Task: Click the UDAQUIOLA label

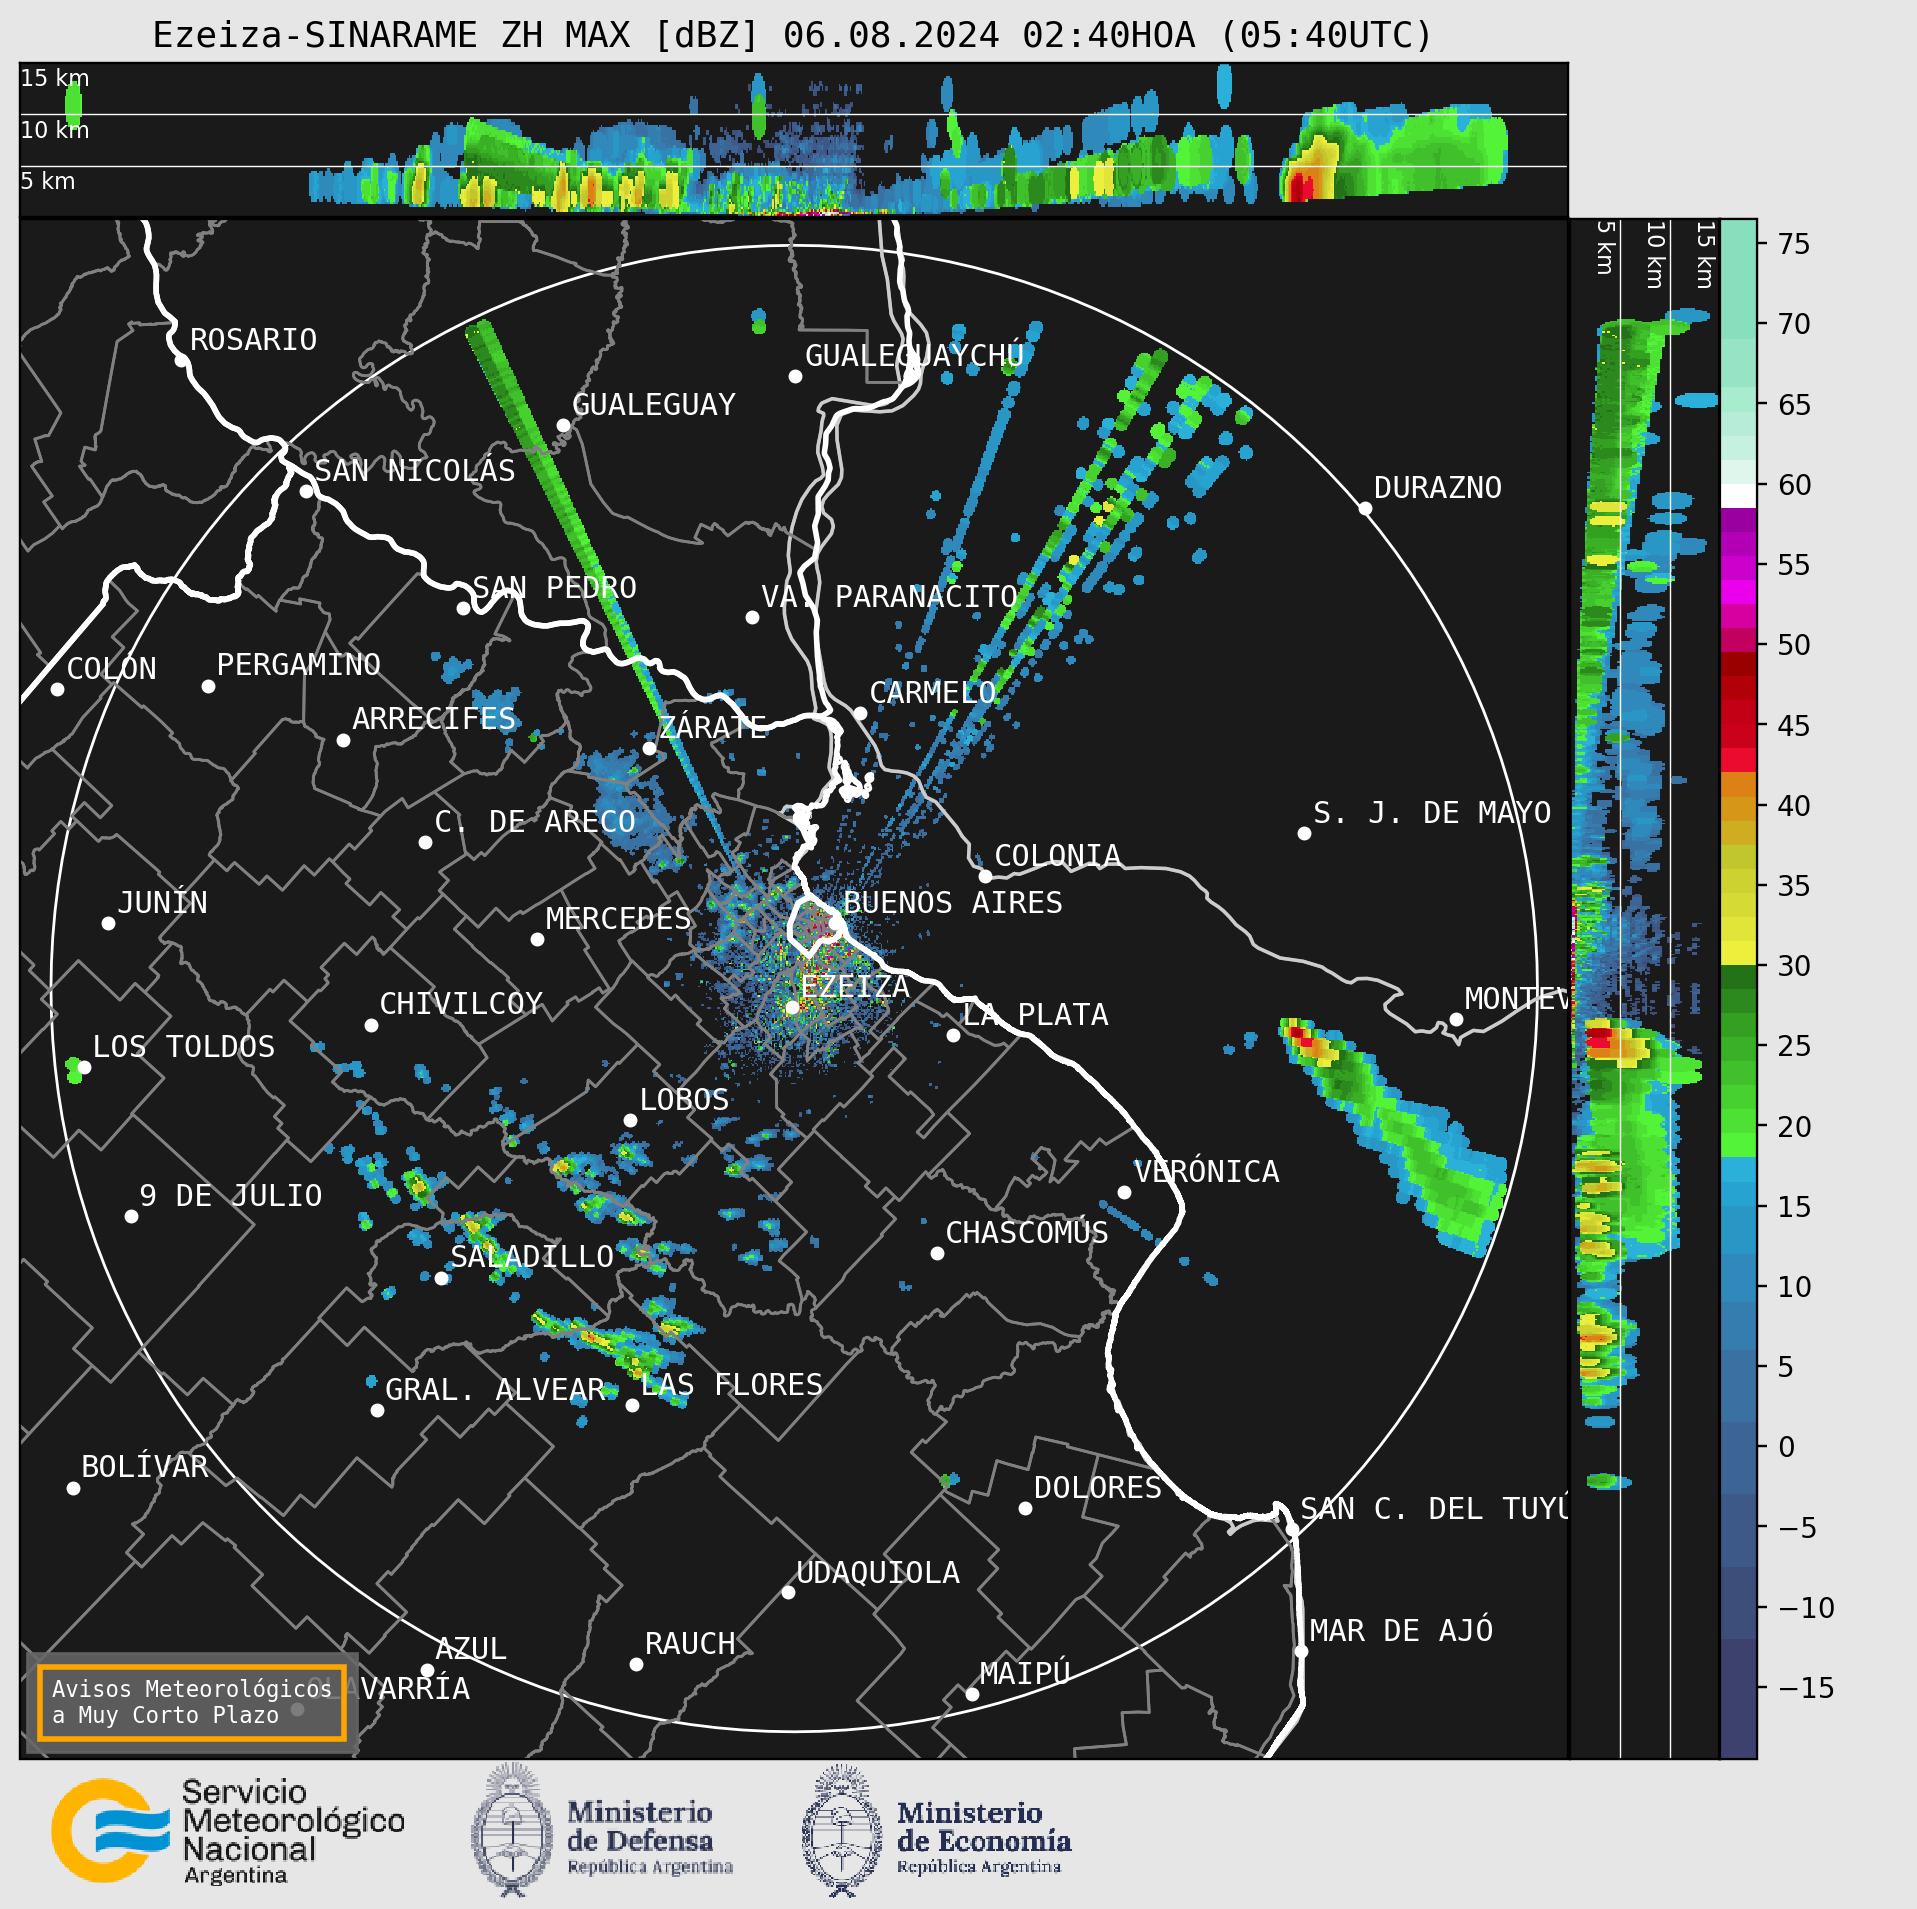Action: pyautogui.click(x=878, y=1573)
